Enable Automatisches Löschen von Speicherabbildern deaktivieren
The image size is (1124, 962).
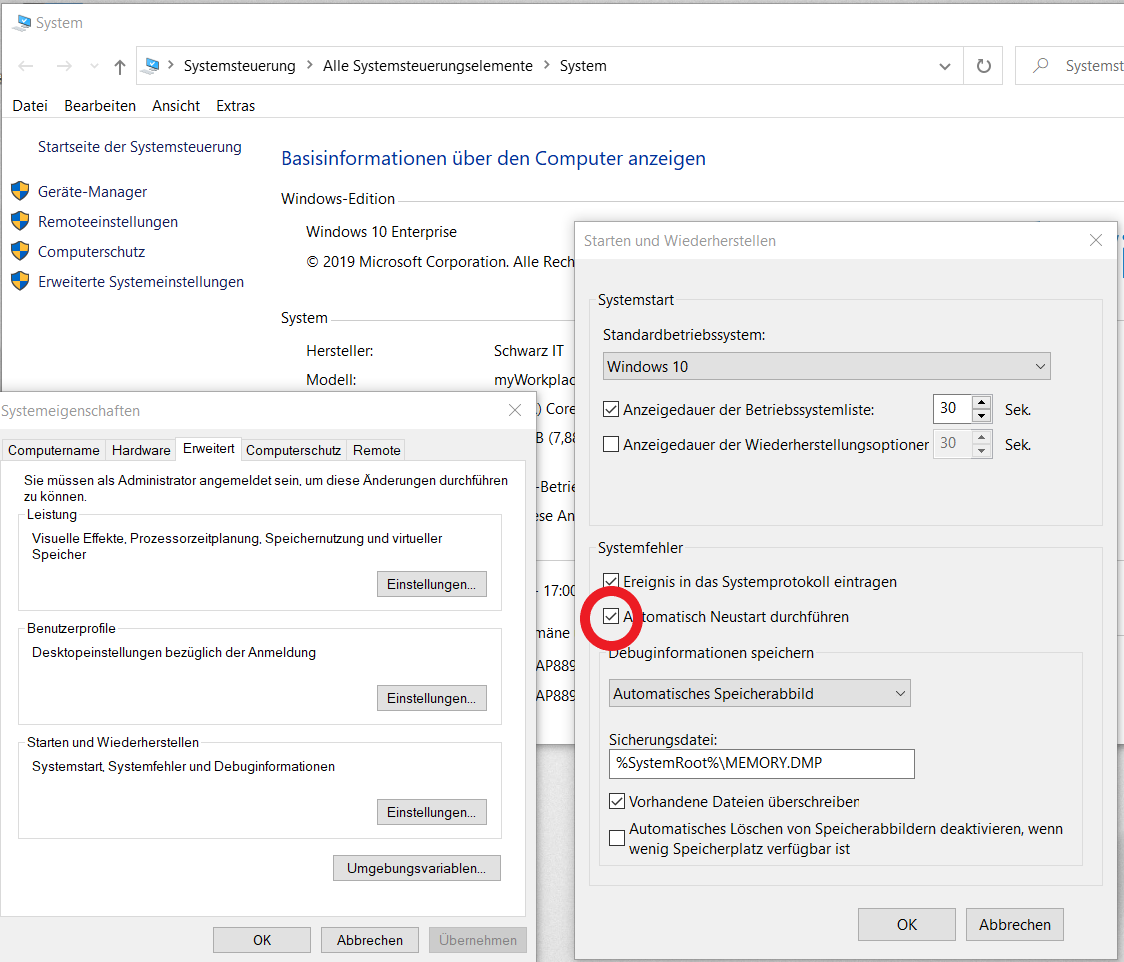(616, 838)
